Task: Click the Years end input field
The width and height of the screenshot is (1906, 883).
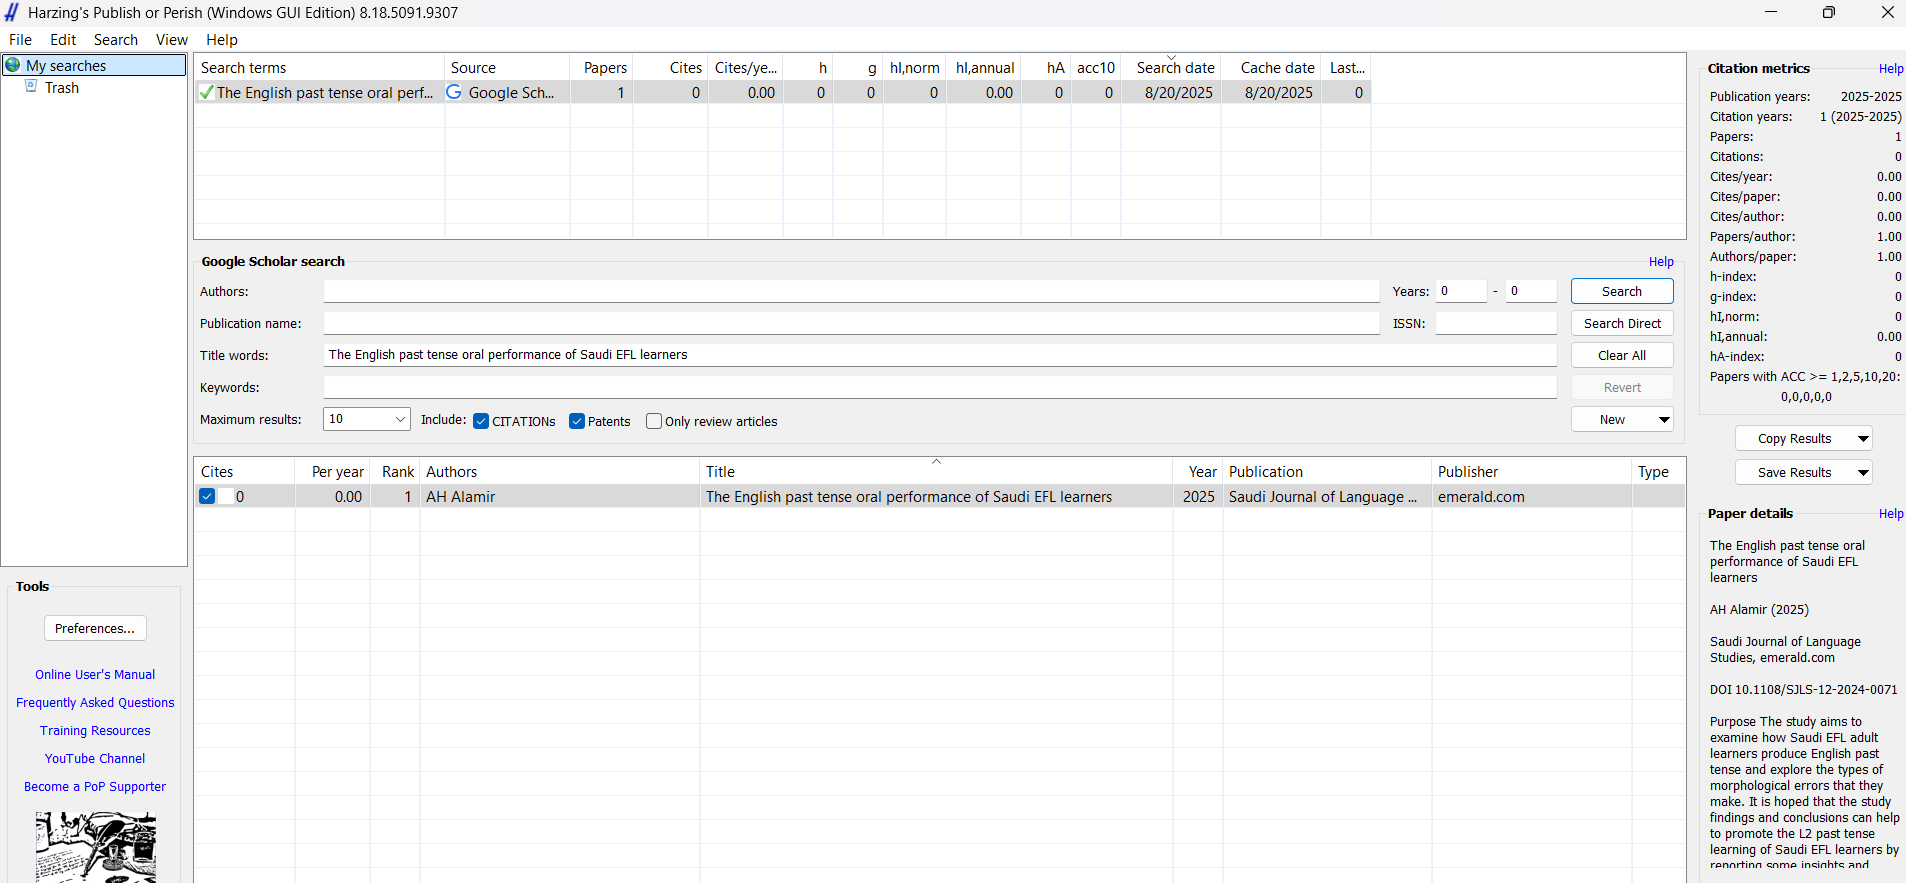Action: [1531, 291]
